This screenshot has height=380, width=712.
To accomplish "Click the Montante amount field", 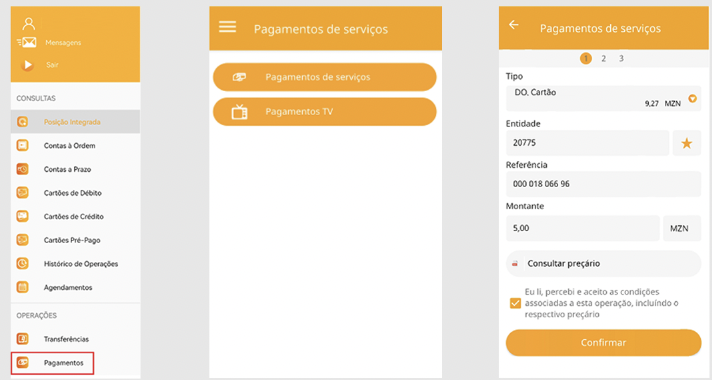I will tap(583, 228).
